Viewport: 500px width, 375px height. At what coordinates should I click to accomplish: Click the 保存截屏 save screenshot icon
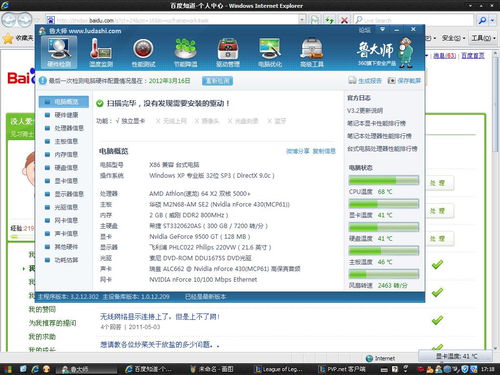pos(391,80)
